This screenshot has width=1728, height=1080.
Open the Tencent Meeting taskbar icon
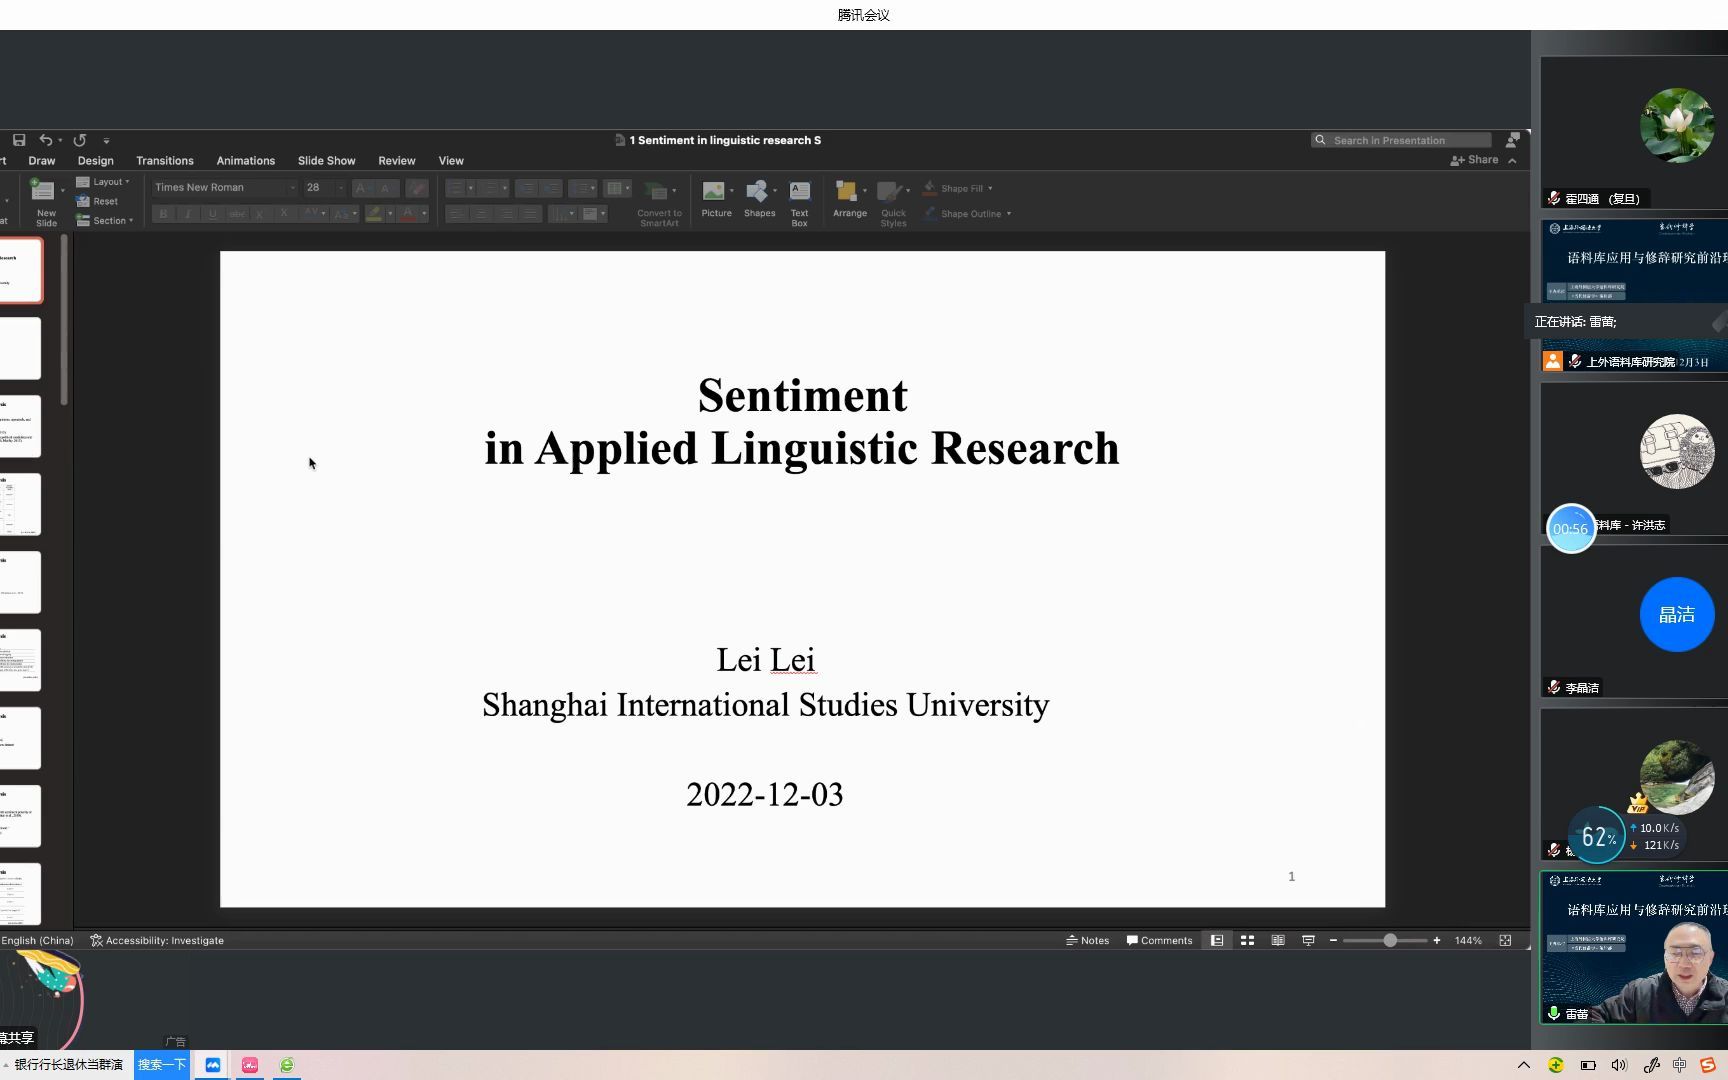click(x=213, y=1065)
